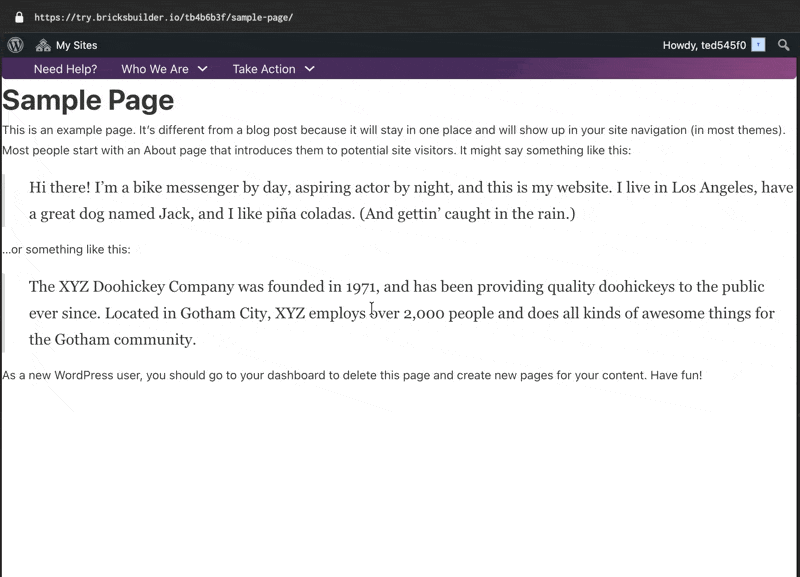800x577 pixels.
Task: Click the XYZ Doohickey Company quote block
Action: (400, 313)
